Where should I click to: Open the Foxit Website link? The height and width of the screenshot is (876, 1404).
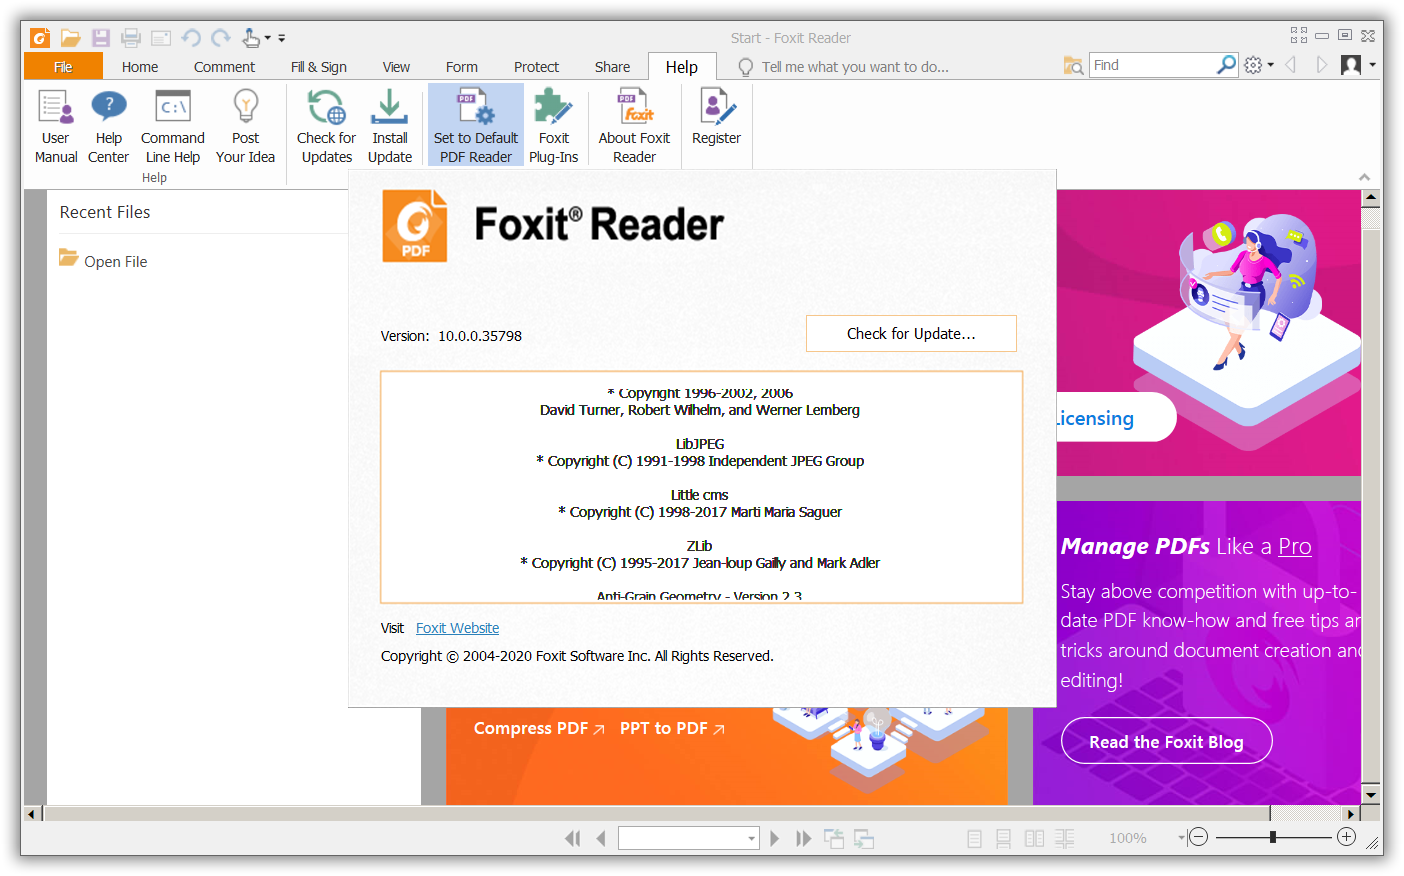pyautogui.click(x=457, y=628)
